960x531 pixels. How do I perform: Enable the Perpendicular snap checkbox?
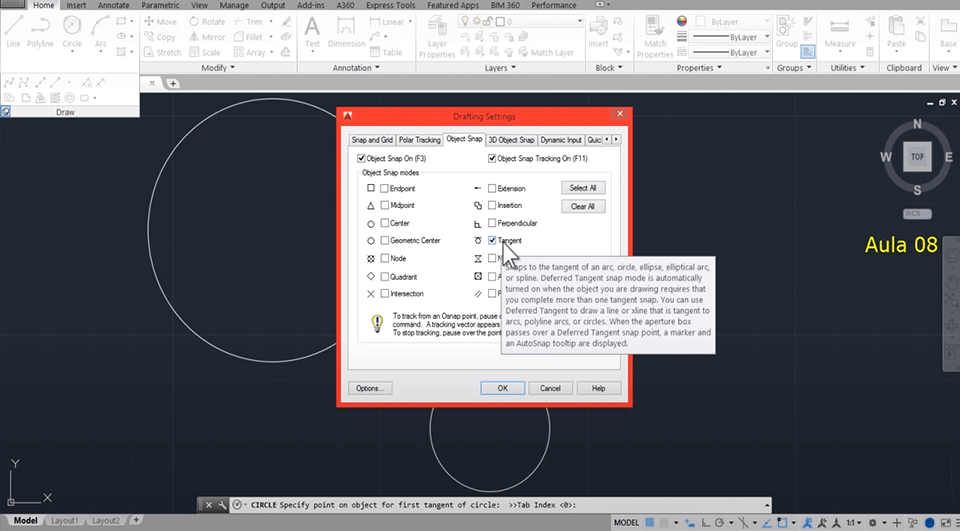(x=492, y=223)
